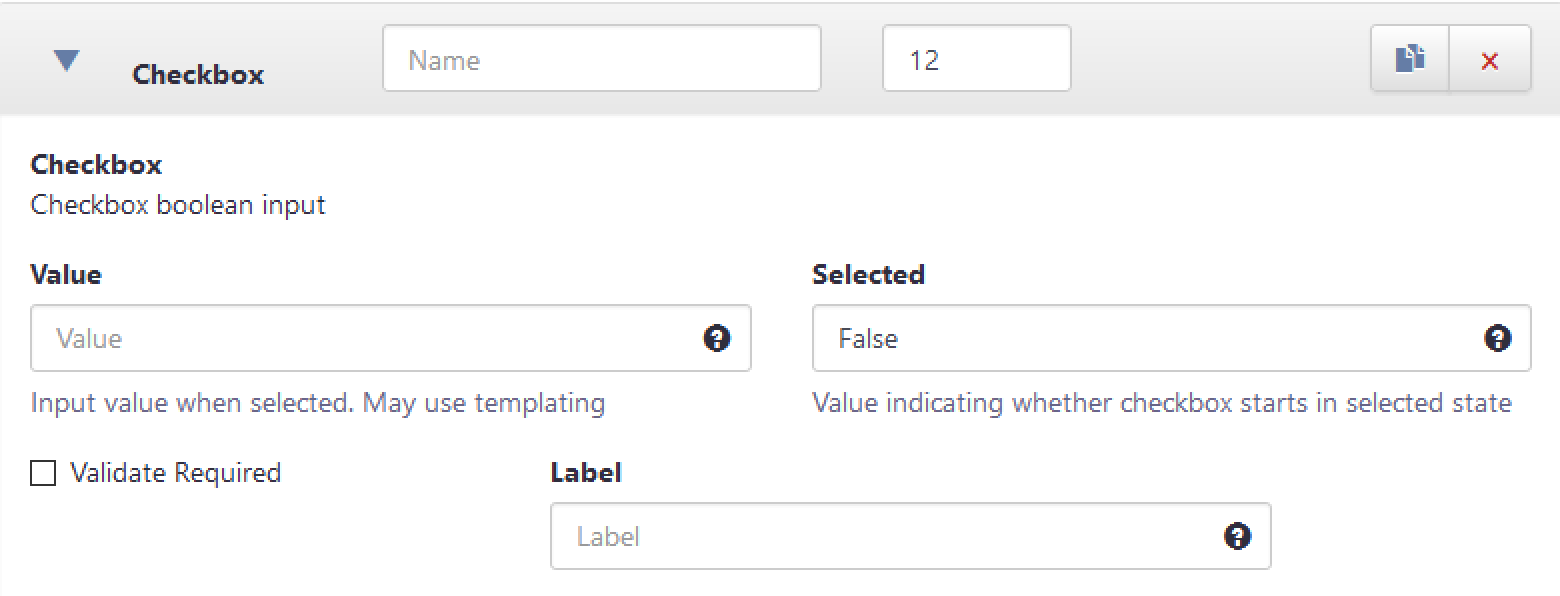Open help icon inside the Label field
This screenshot has width=1560, height=596.
[1237, 536]
